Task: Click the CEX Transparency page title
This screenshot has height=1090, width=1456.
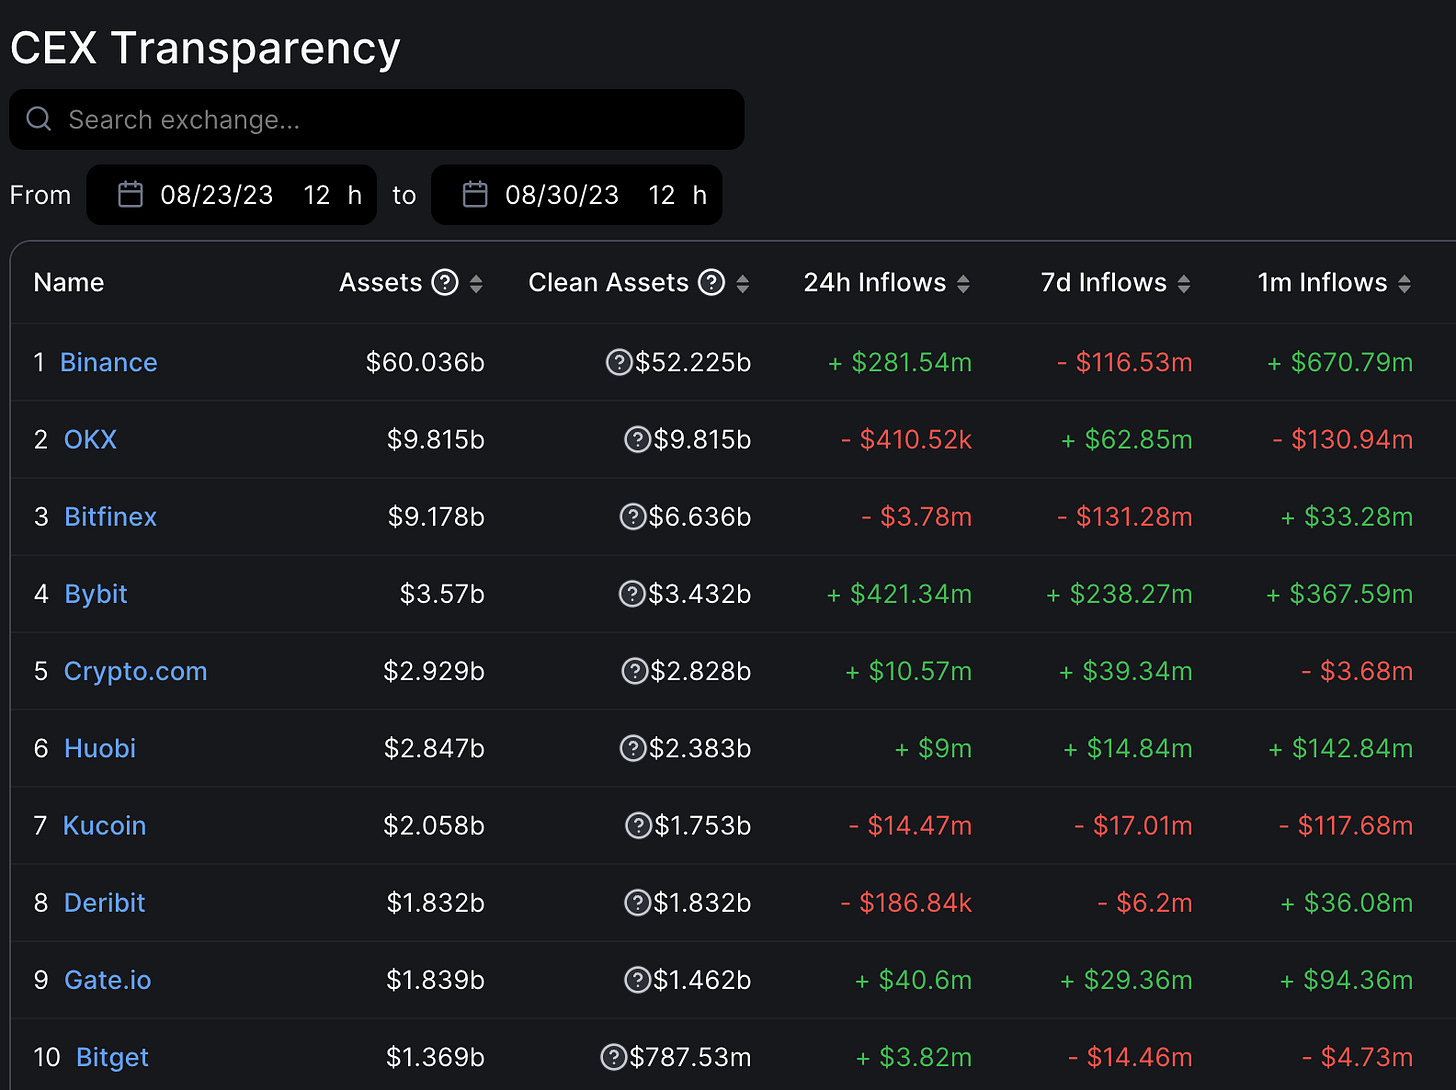Action: click(x=205, y=47)
